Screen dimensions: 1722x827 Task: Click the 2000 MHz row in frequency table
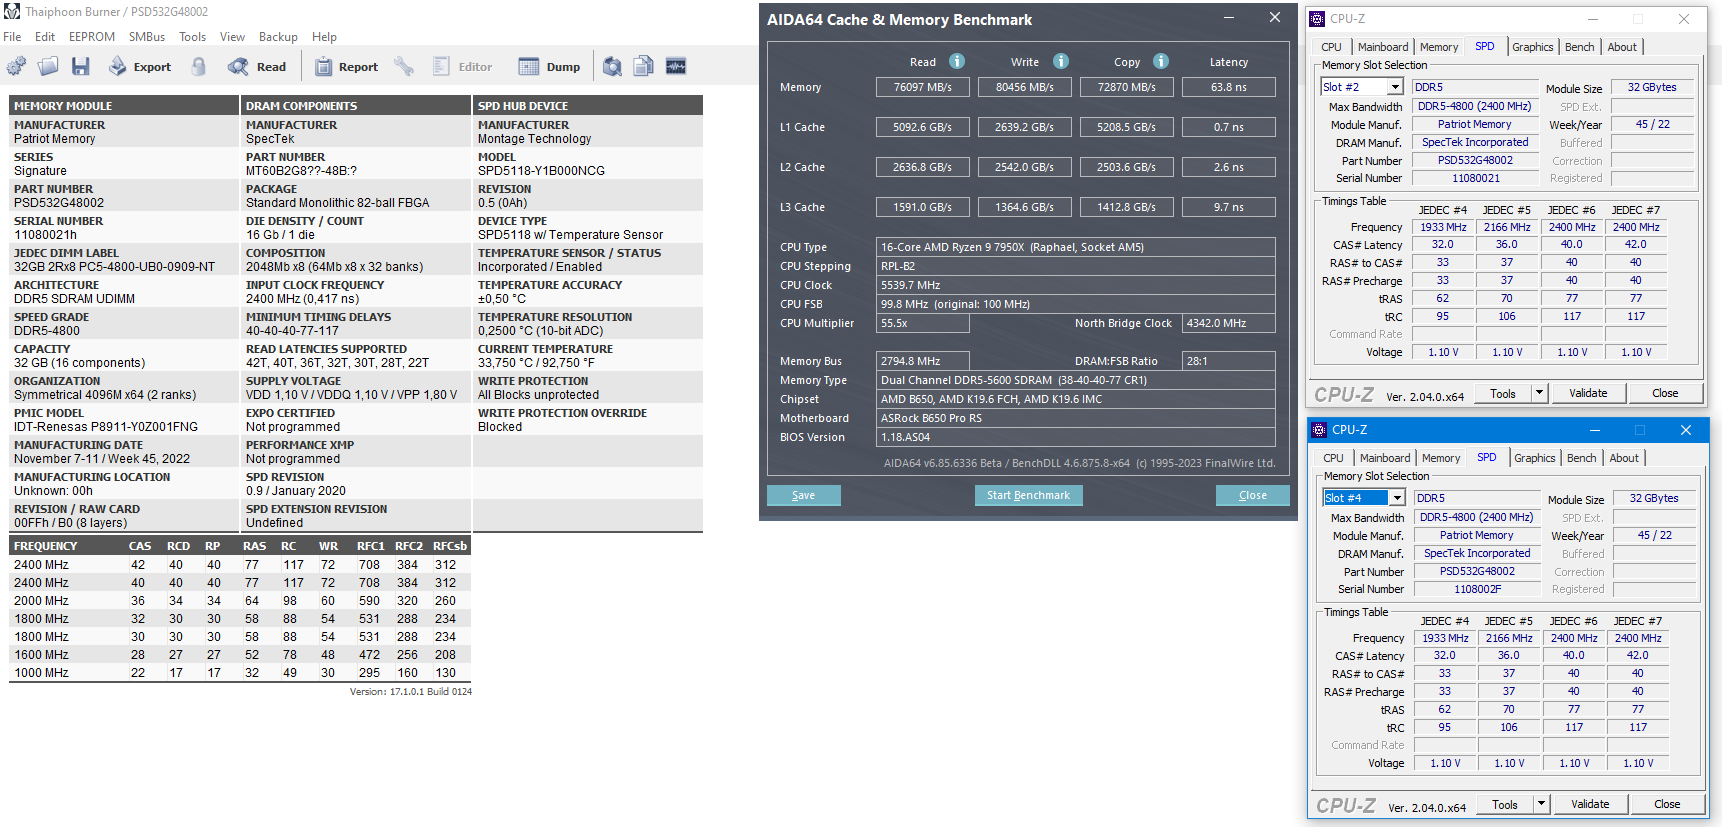pos(239,601)
